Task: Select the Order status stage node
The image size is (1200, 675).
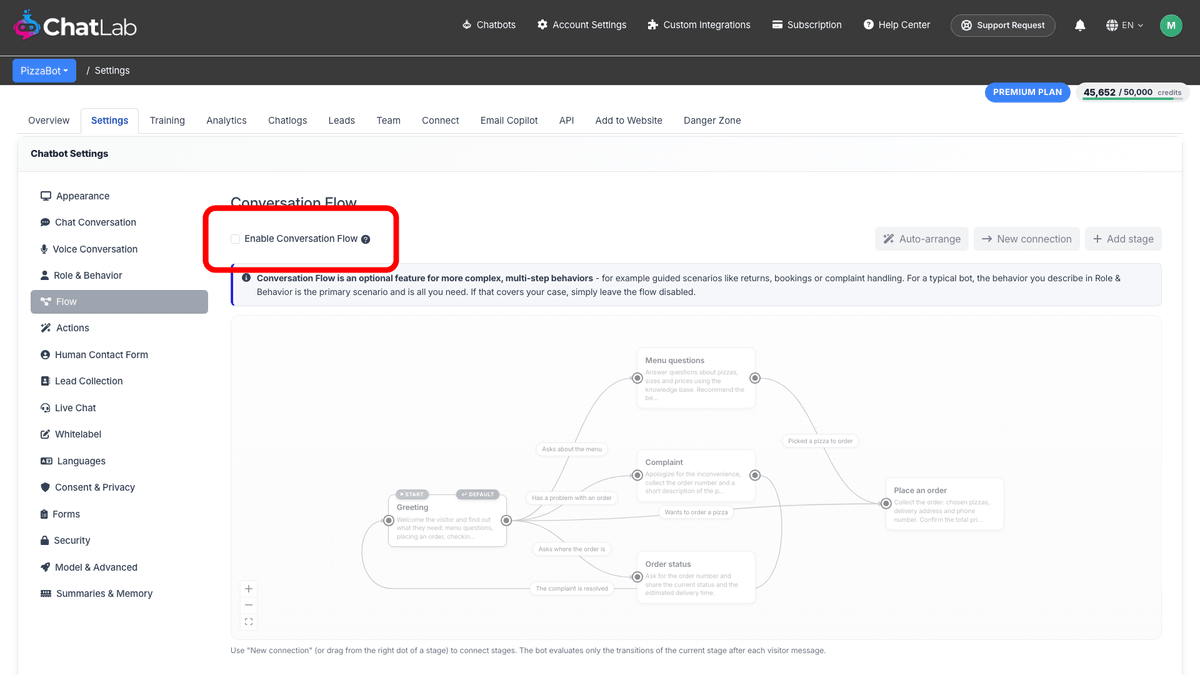Action: coord(696,577)
